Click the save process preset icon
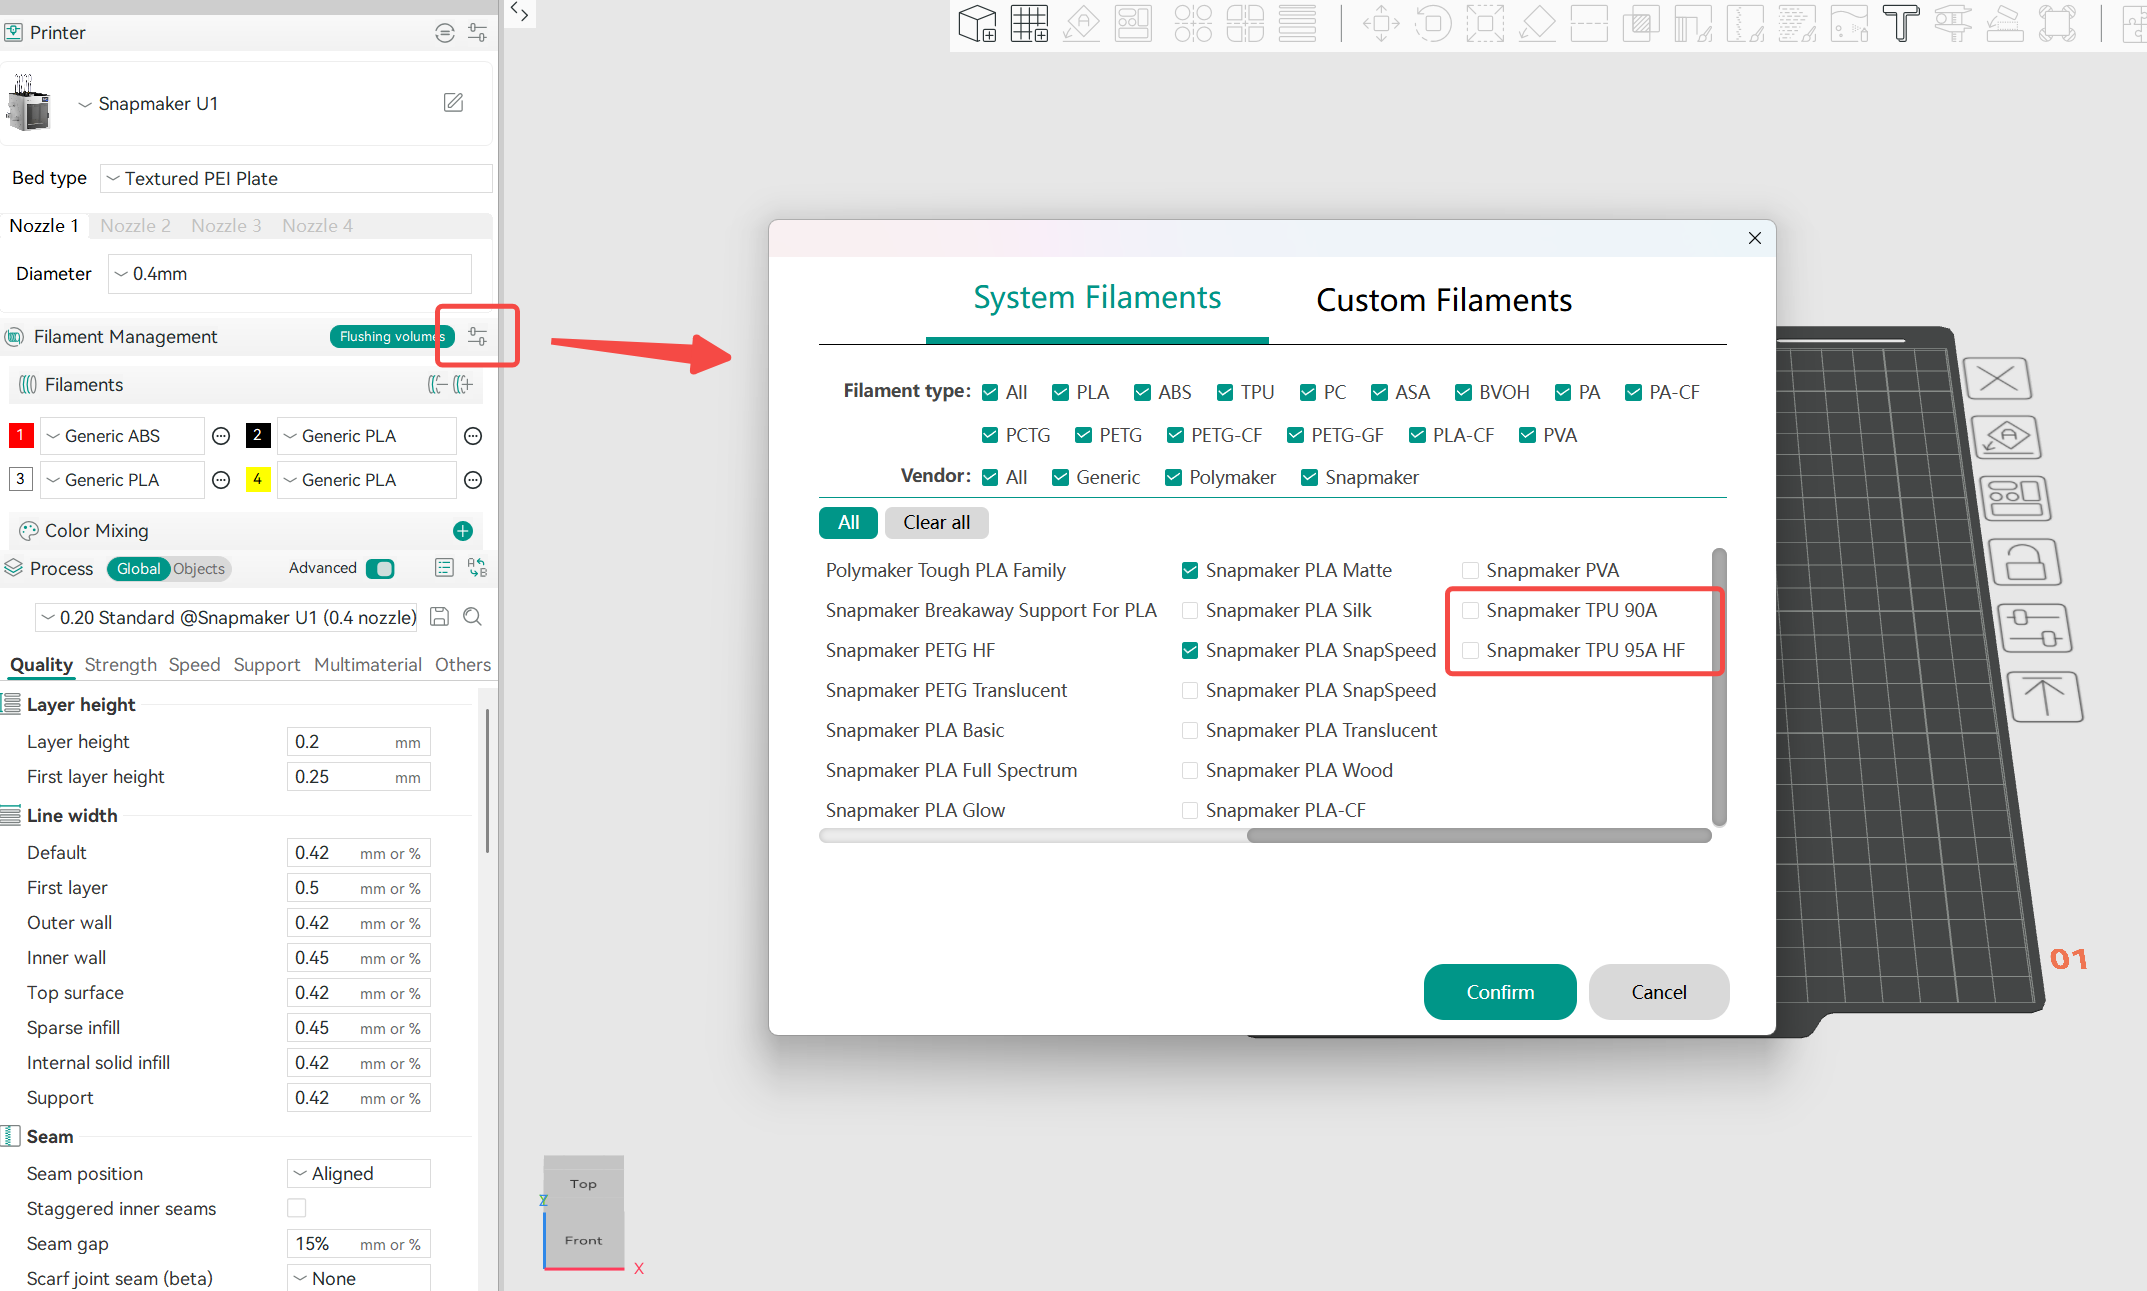 [x=439, y=617]
